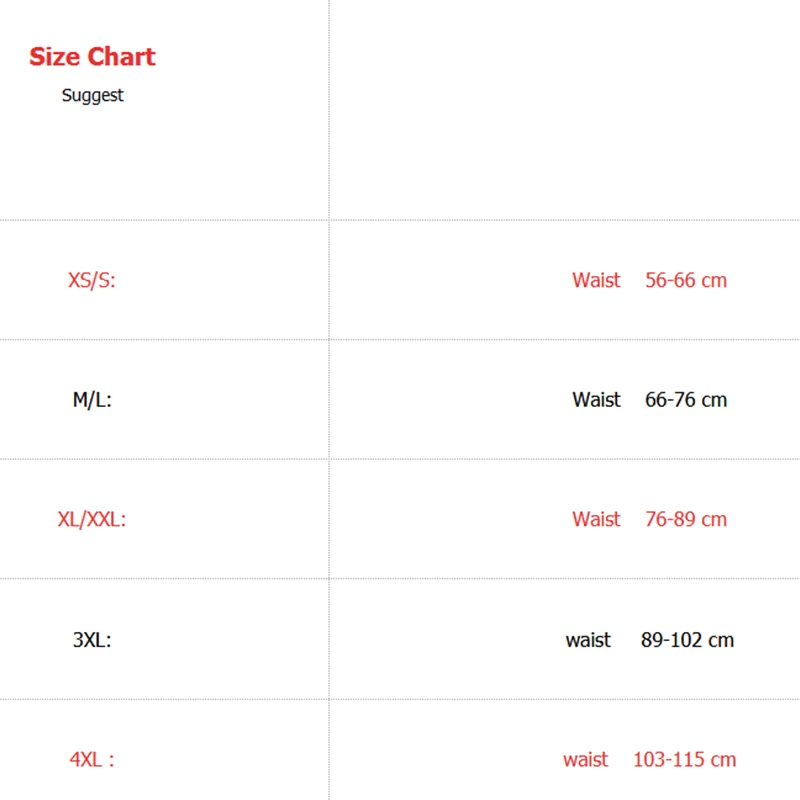Click the 76-89 cm waist value
Screen dimensions: 800x800
tap(686, 520)
